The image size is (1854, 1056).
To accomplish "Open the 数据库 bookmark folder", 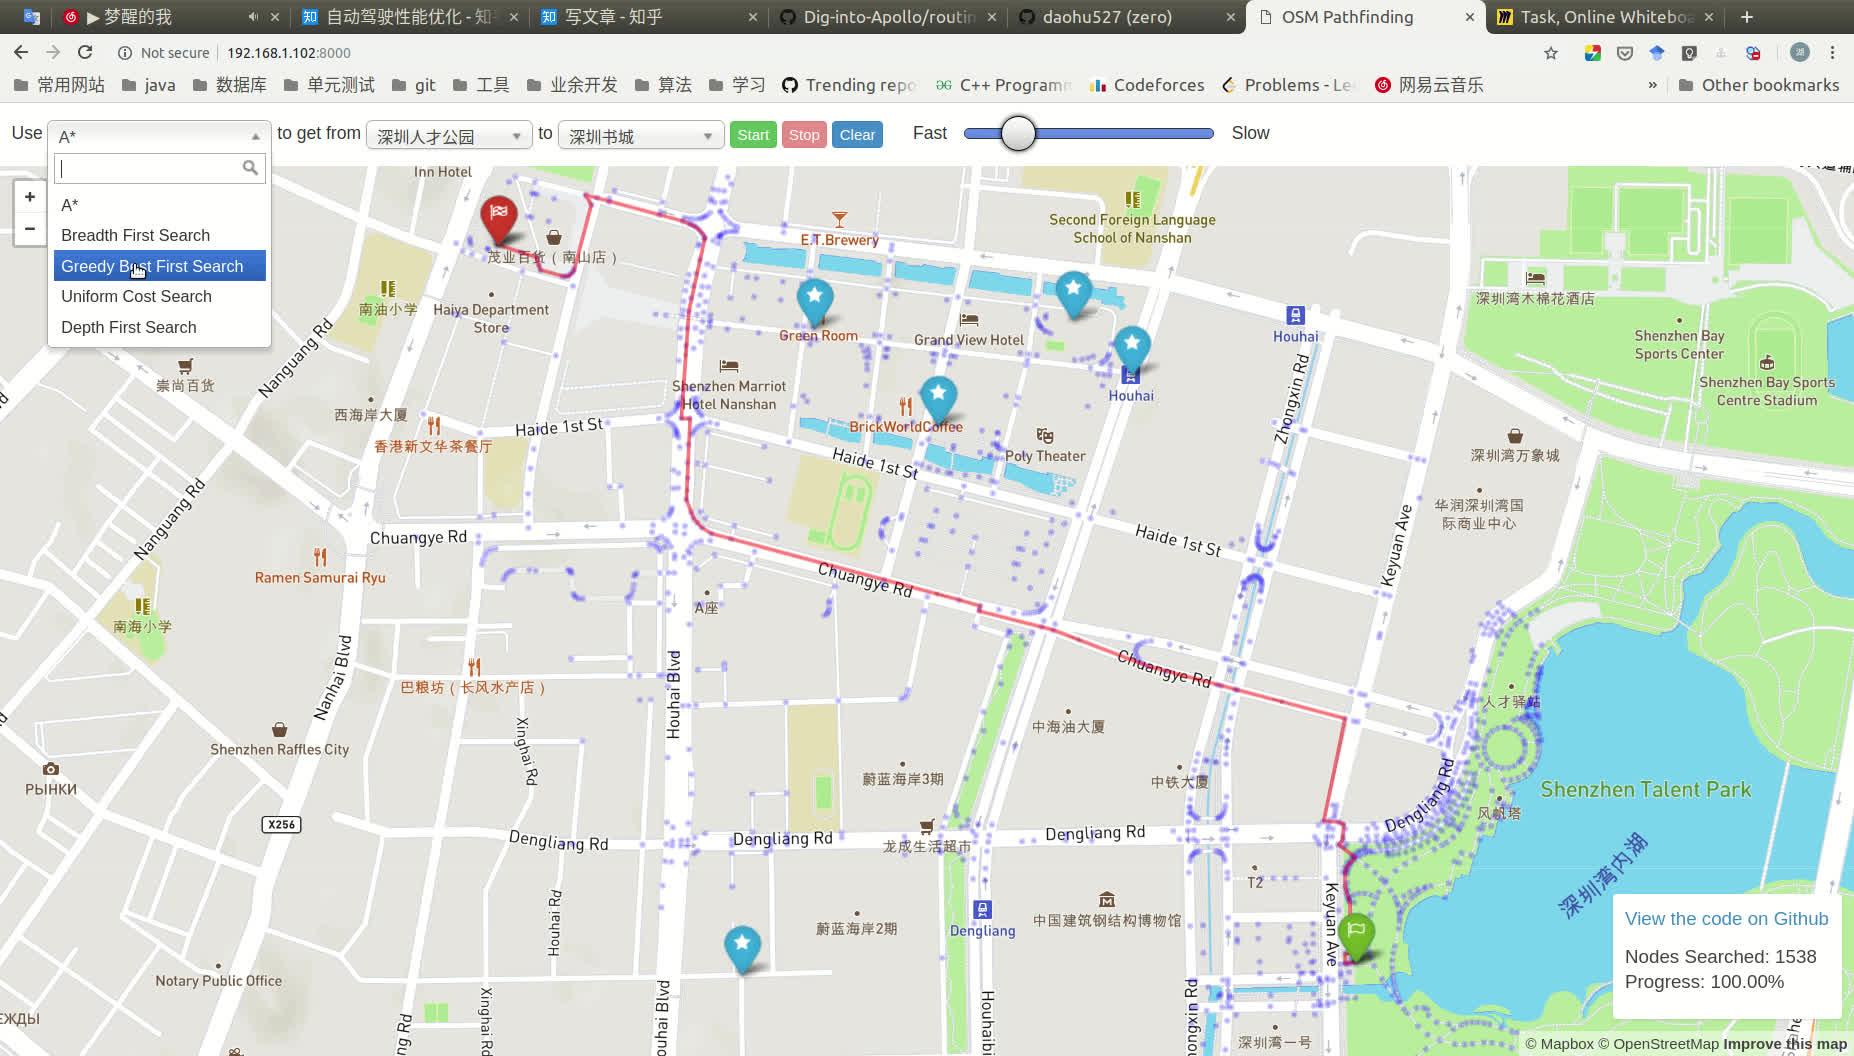I will 230,85.
